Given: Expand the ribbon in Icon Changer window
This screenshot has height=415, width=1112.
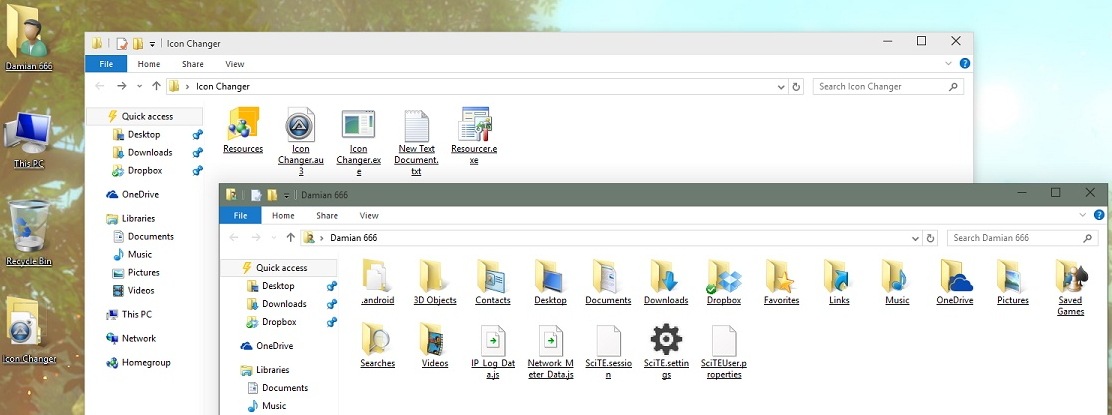Looking at the screenshot, I should 949,64.
